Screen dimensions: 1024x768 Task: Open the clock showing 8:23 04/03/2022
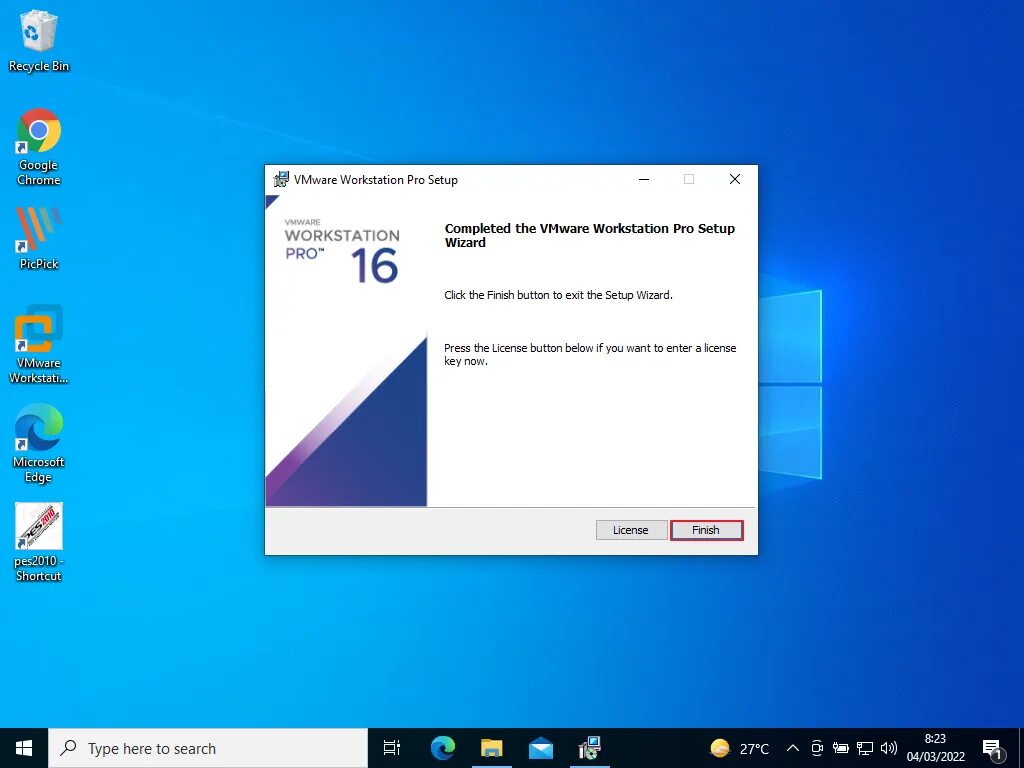pos(935,748)
